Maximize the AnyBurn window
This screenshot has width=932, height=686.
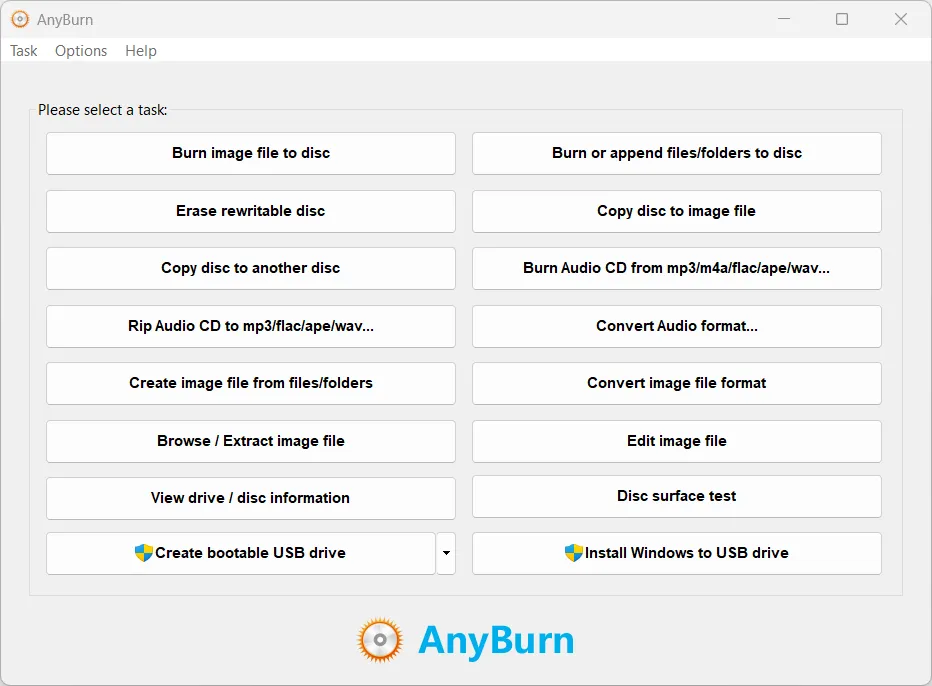point(842,19)
